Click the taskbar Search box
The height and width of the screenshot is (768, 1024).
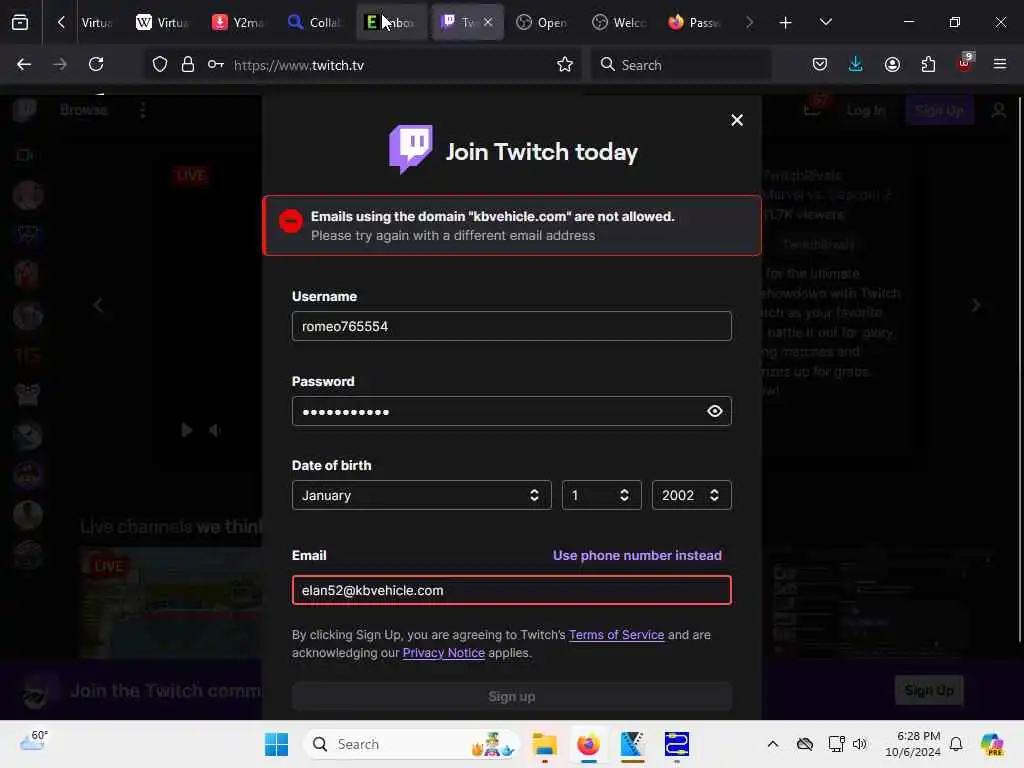[411, 744]
